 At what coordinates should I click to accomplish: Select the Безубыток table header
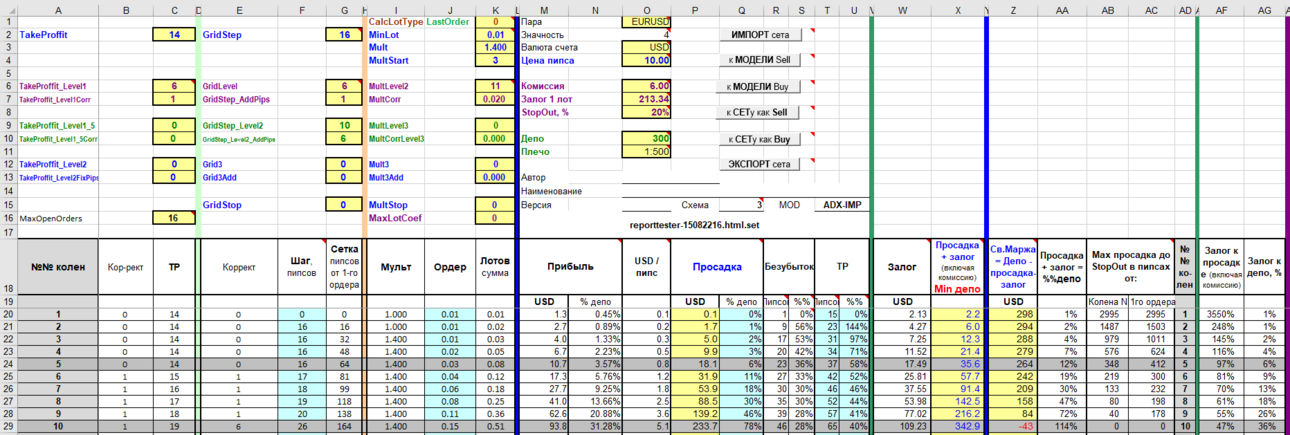click(789, 267)
